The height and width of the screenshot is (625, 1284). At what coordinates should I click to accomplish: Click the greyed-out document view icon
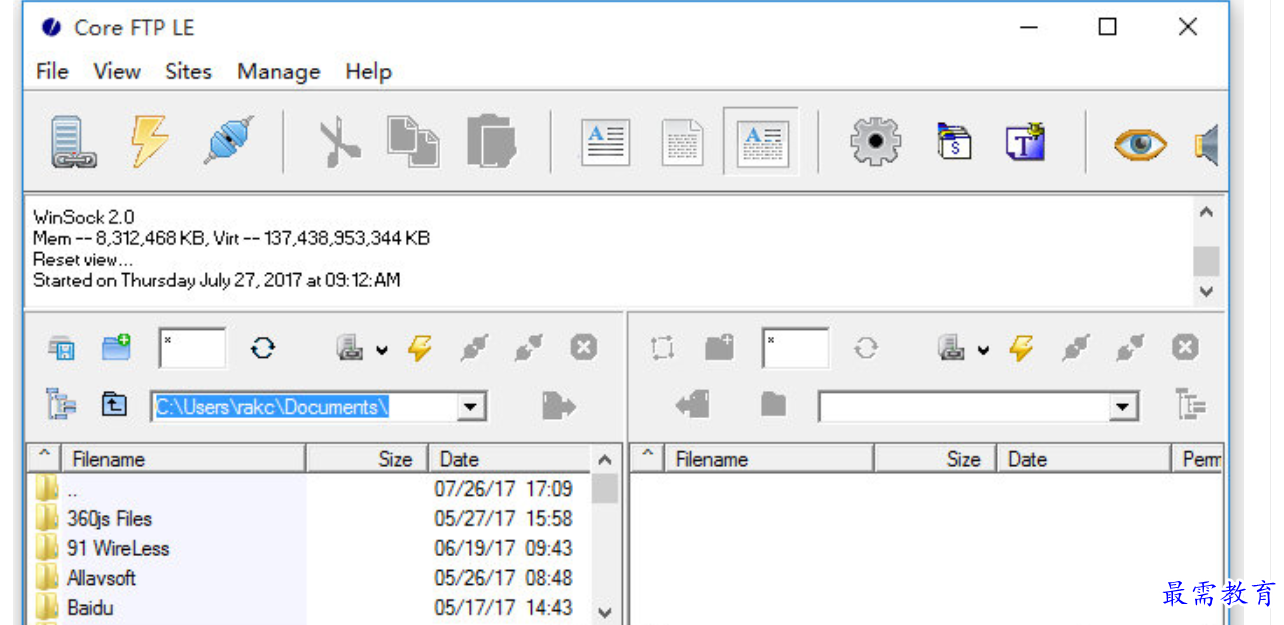point(683,143)
